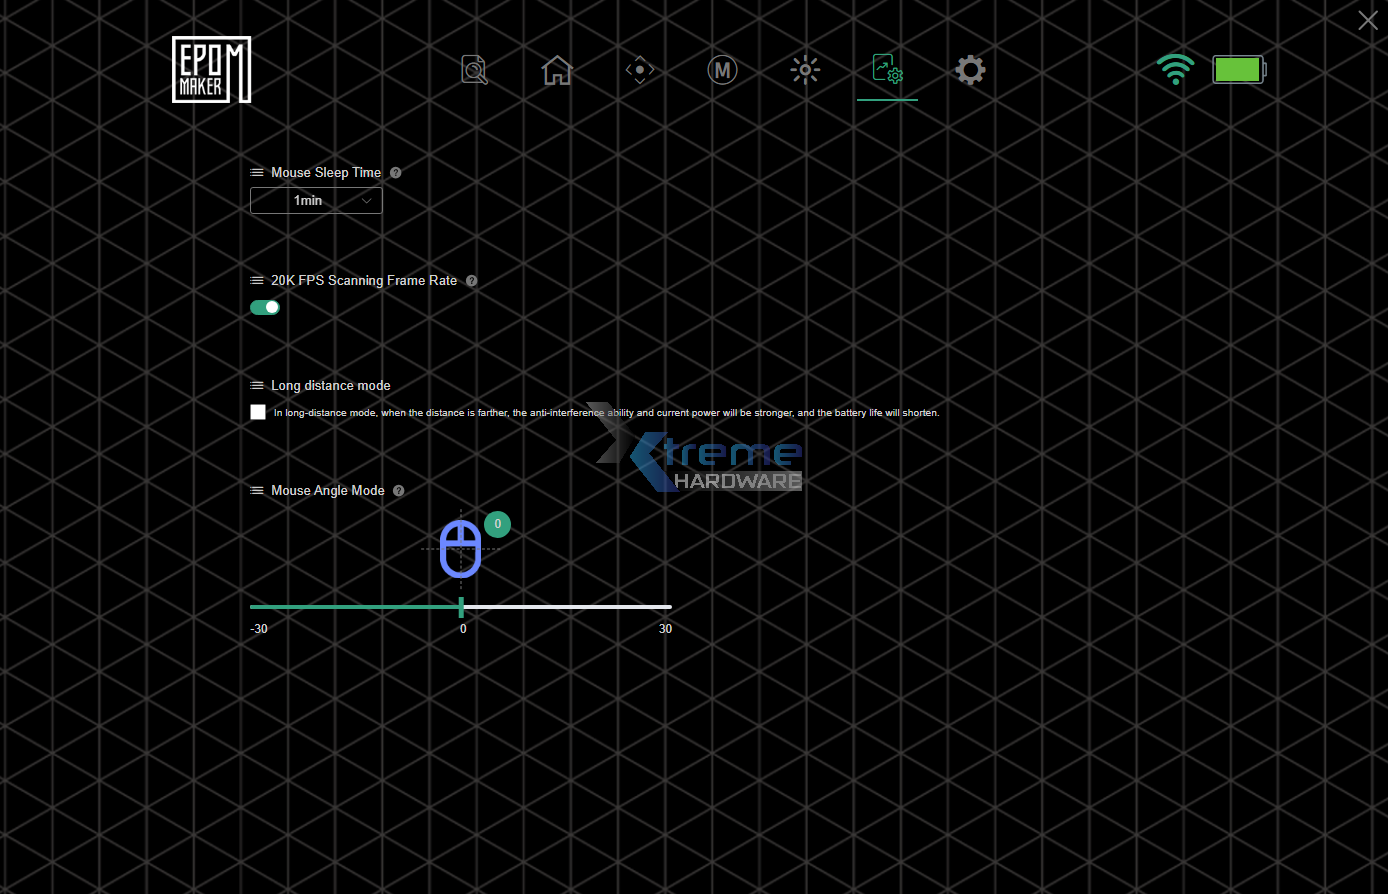
Task: Select the key test magnifier icon
Action: tap(473, 70)
